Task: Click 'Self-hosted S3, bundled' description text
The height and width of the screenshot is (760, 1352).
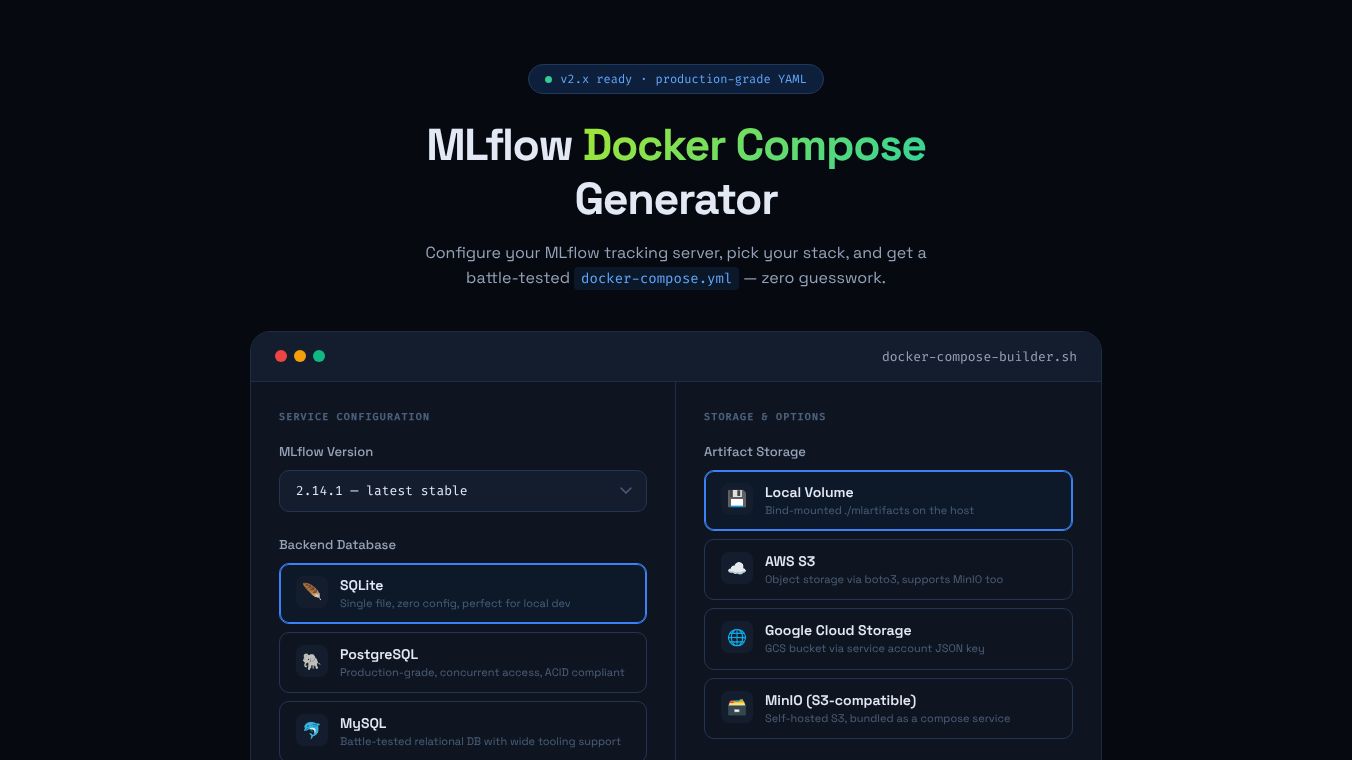Action: 887,719
